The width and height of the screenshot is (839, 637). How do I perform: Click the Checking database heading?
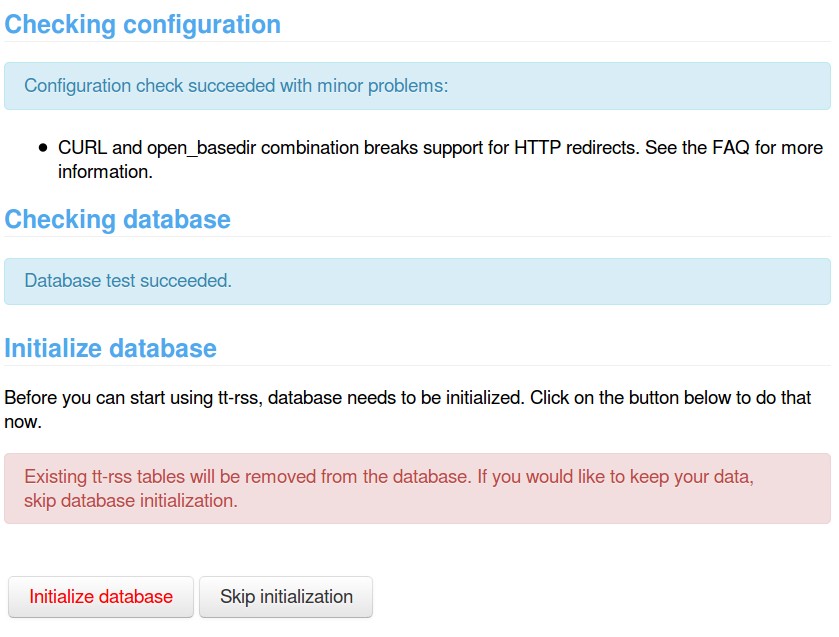pyautogui.click(x=118, y=219)
